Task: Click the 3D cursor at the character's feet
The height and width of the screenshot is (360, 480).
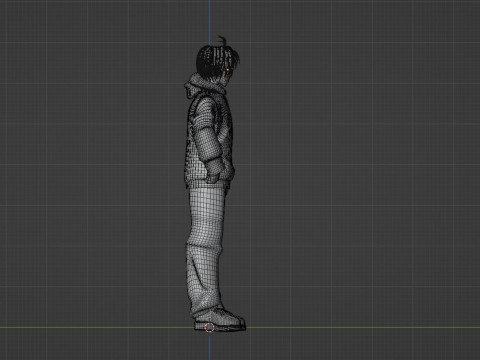Action: (x=209, y=328)
